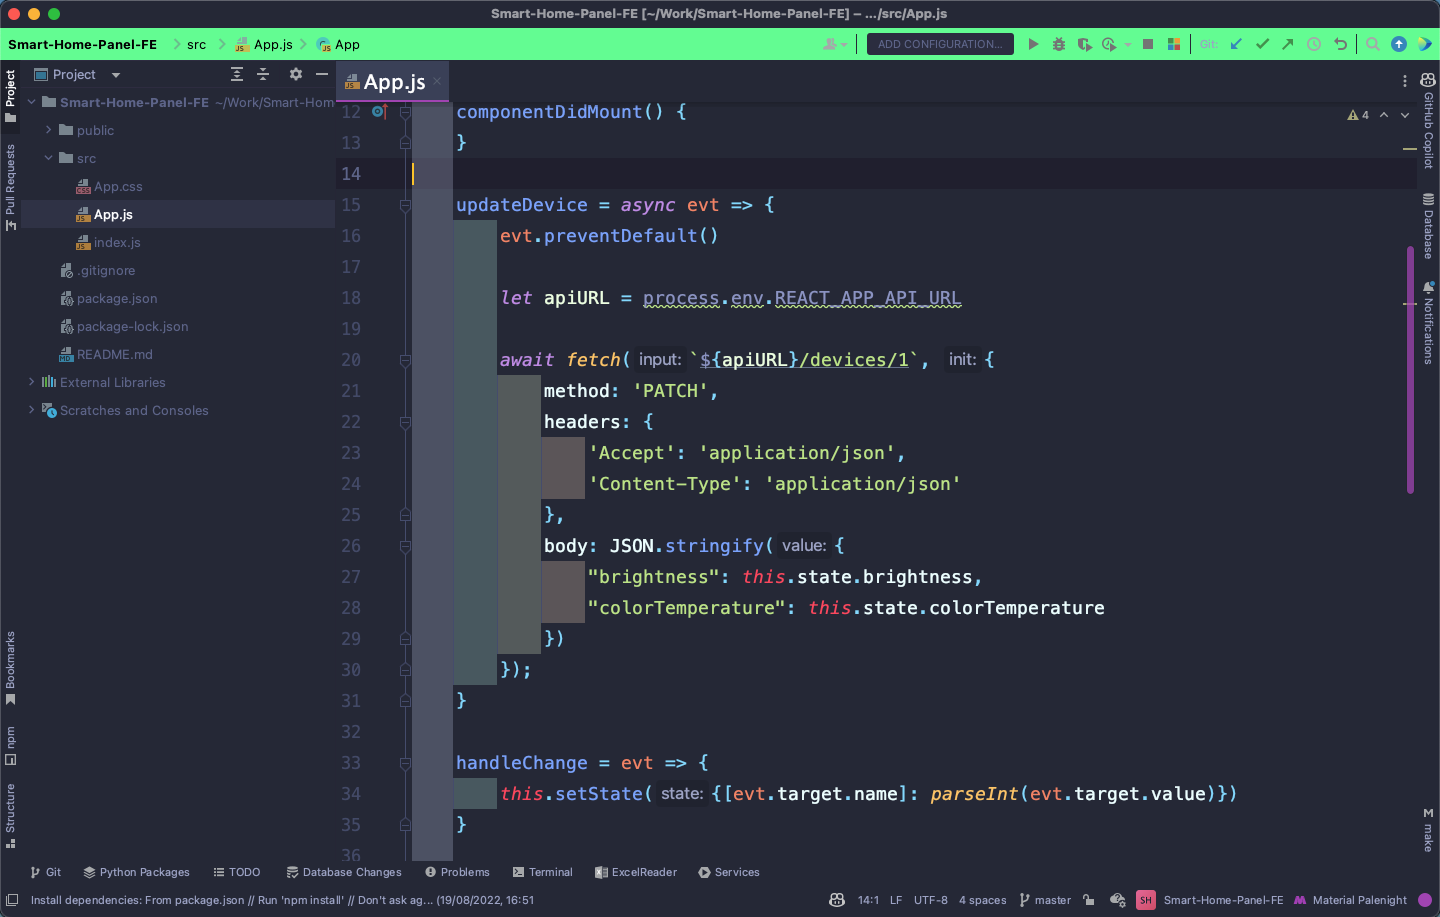Open Search Everywhere magnifier icon
The height and width of the screenshot is (917, 1440).
[x=1373, y=44]
